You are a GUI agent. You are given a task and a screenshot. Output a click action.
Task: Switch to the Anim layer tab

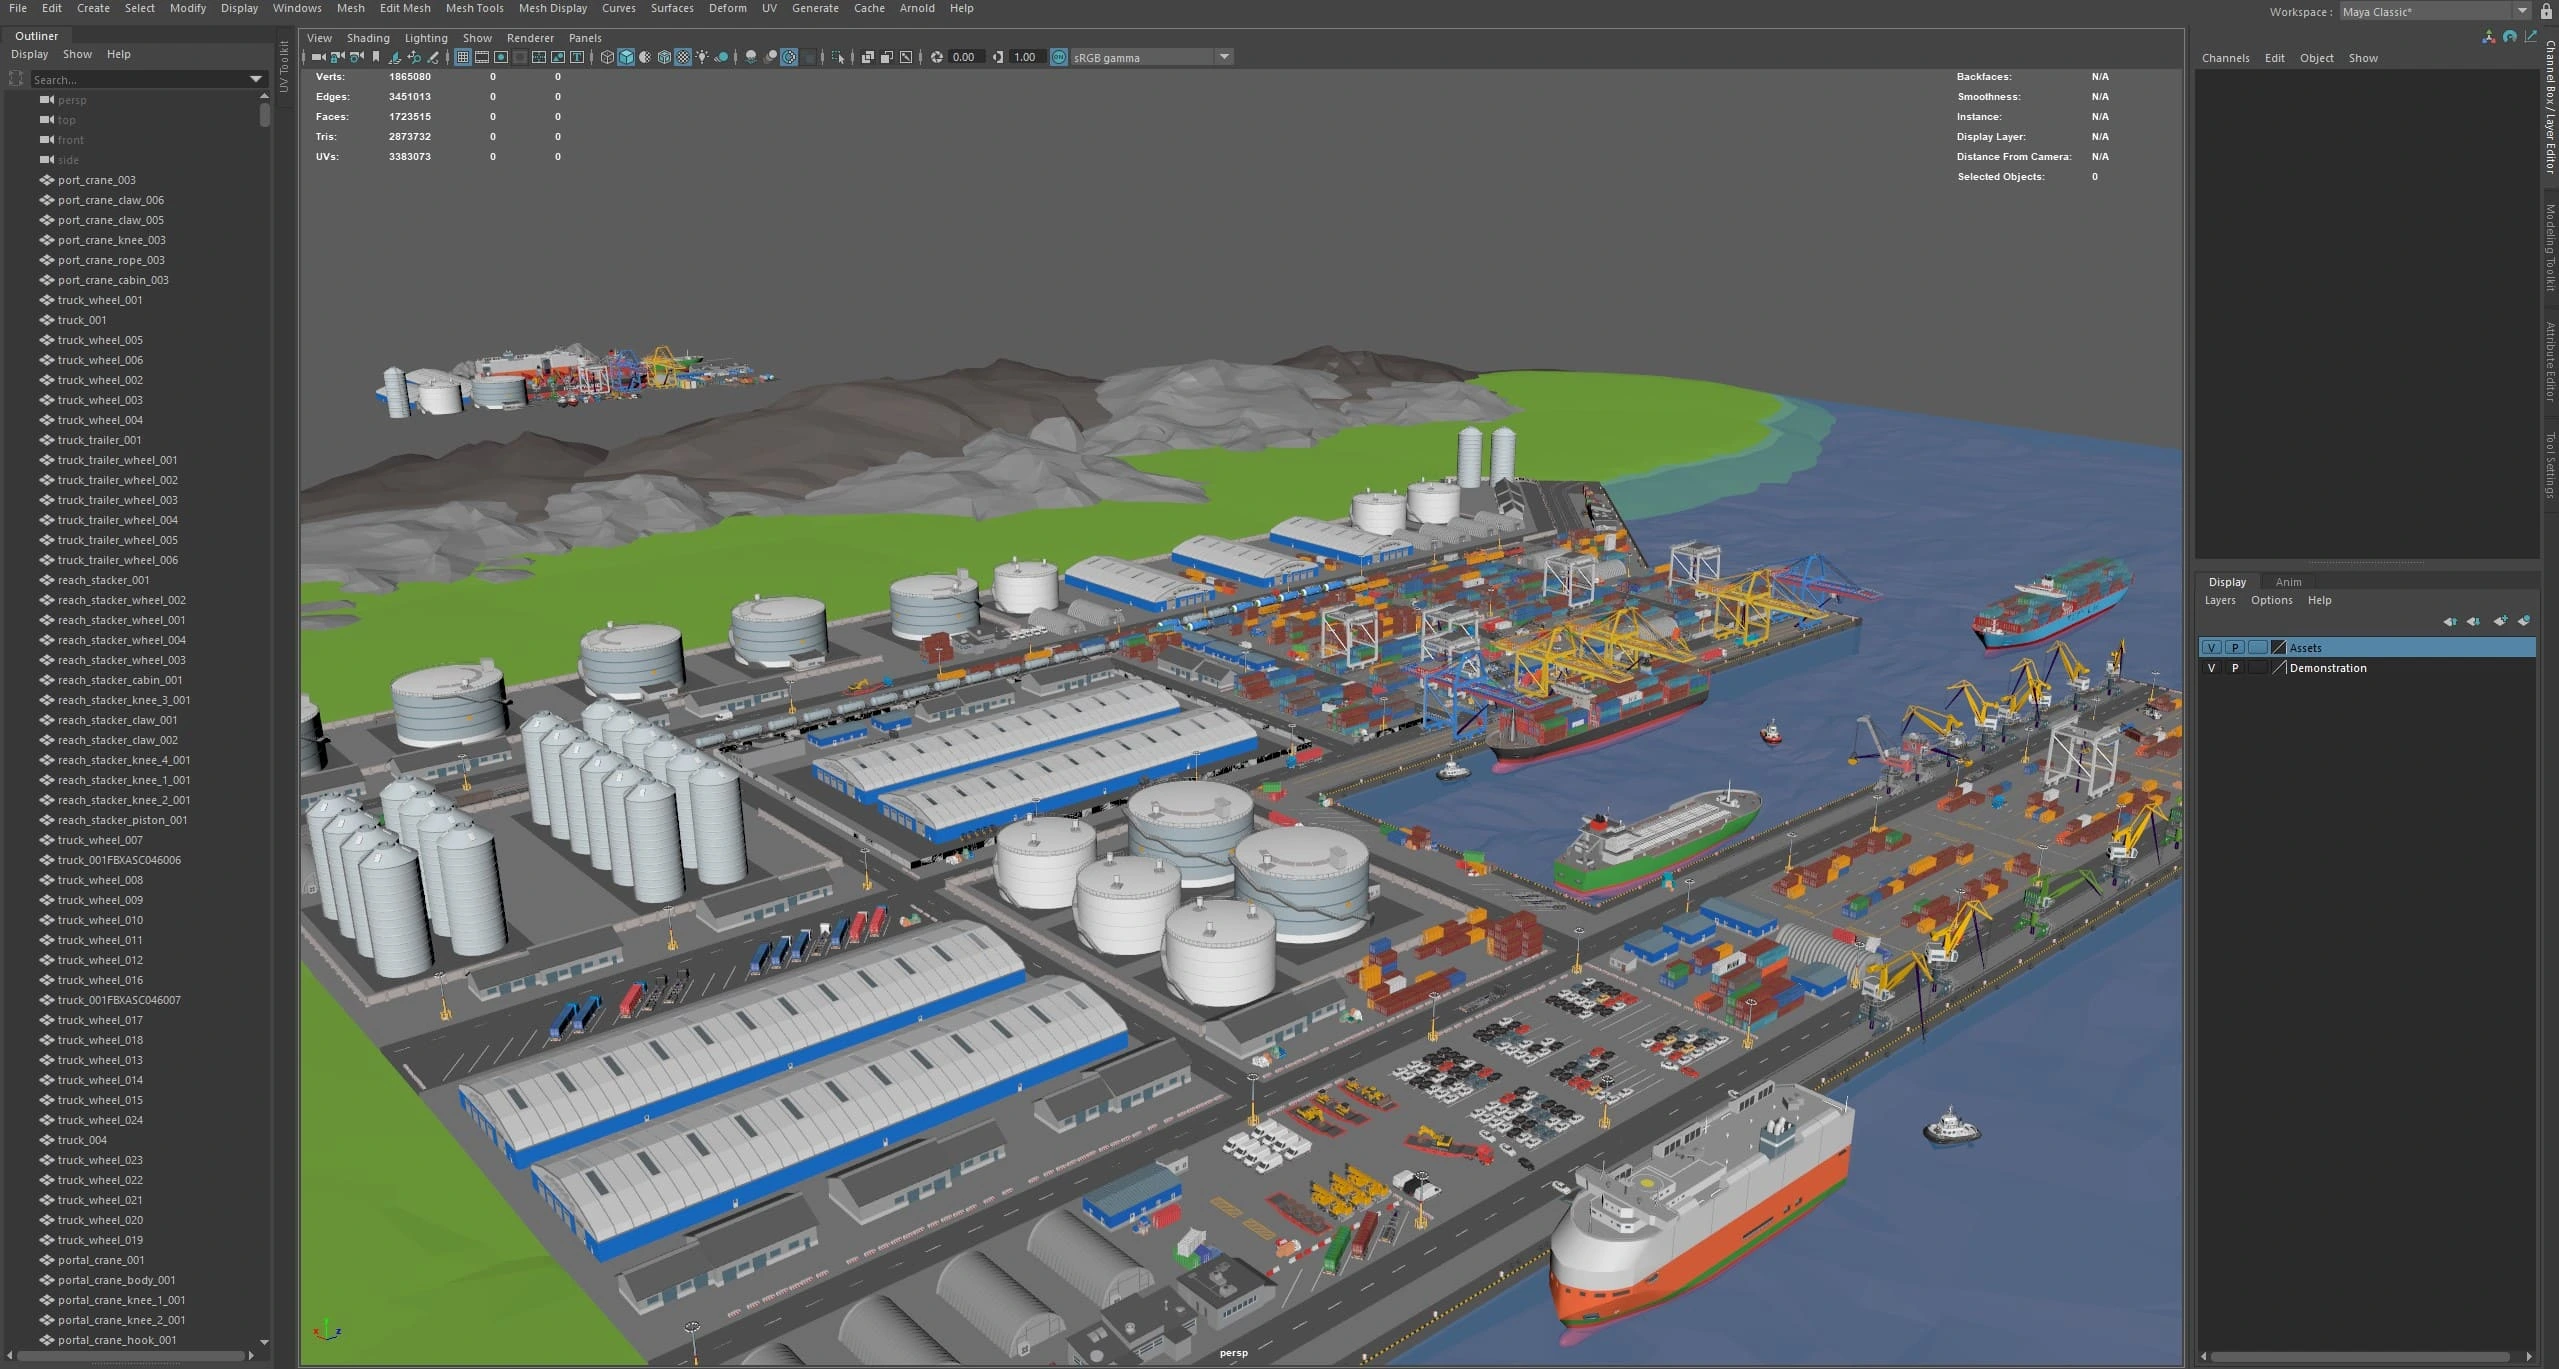[2288, 582]
